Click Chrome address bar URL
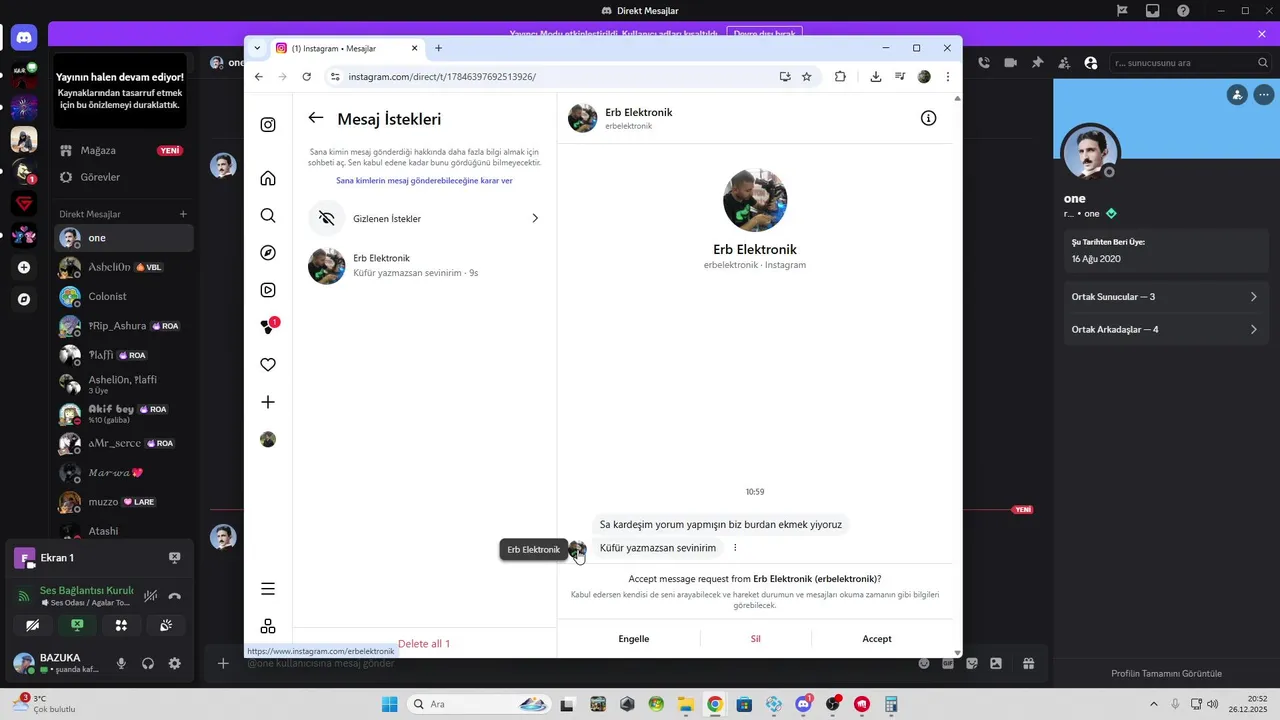The width and height of the screenshot is (1280, 720). [442, 77]
